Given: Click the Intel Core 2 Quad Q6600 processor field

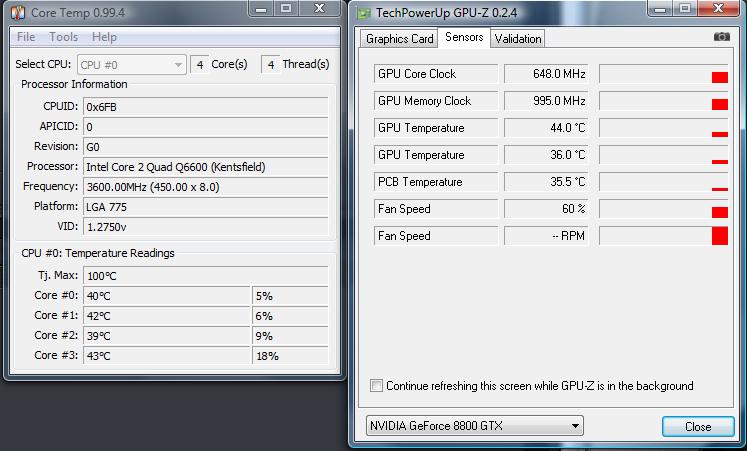Looking at the screenshot, I should (x=206, y=167).
